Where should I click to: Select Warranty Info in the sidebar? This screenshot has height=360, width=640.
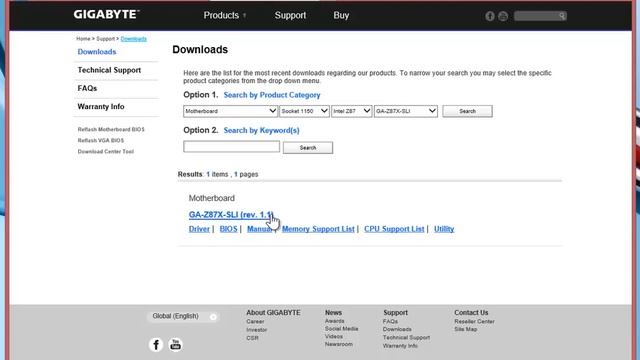click(x=101, y=107)
